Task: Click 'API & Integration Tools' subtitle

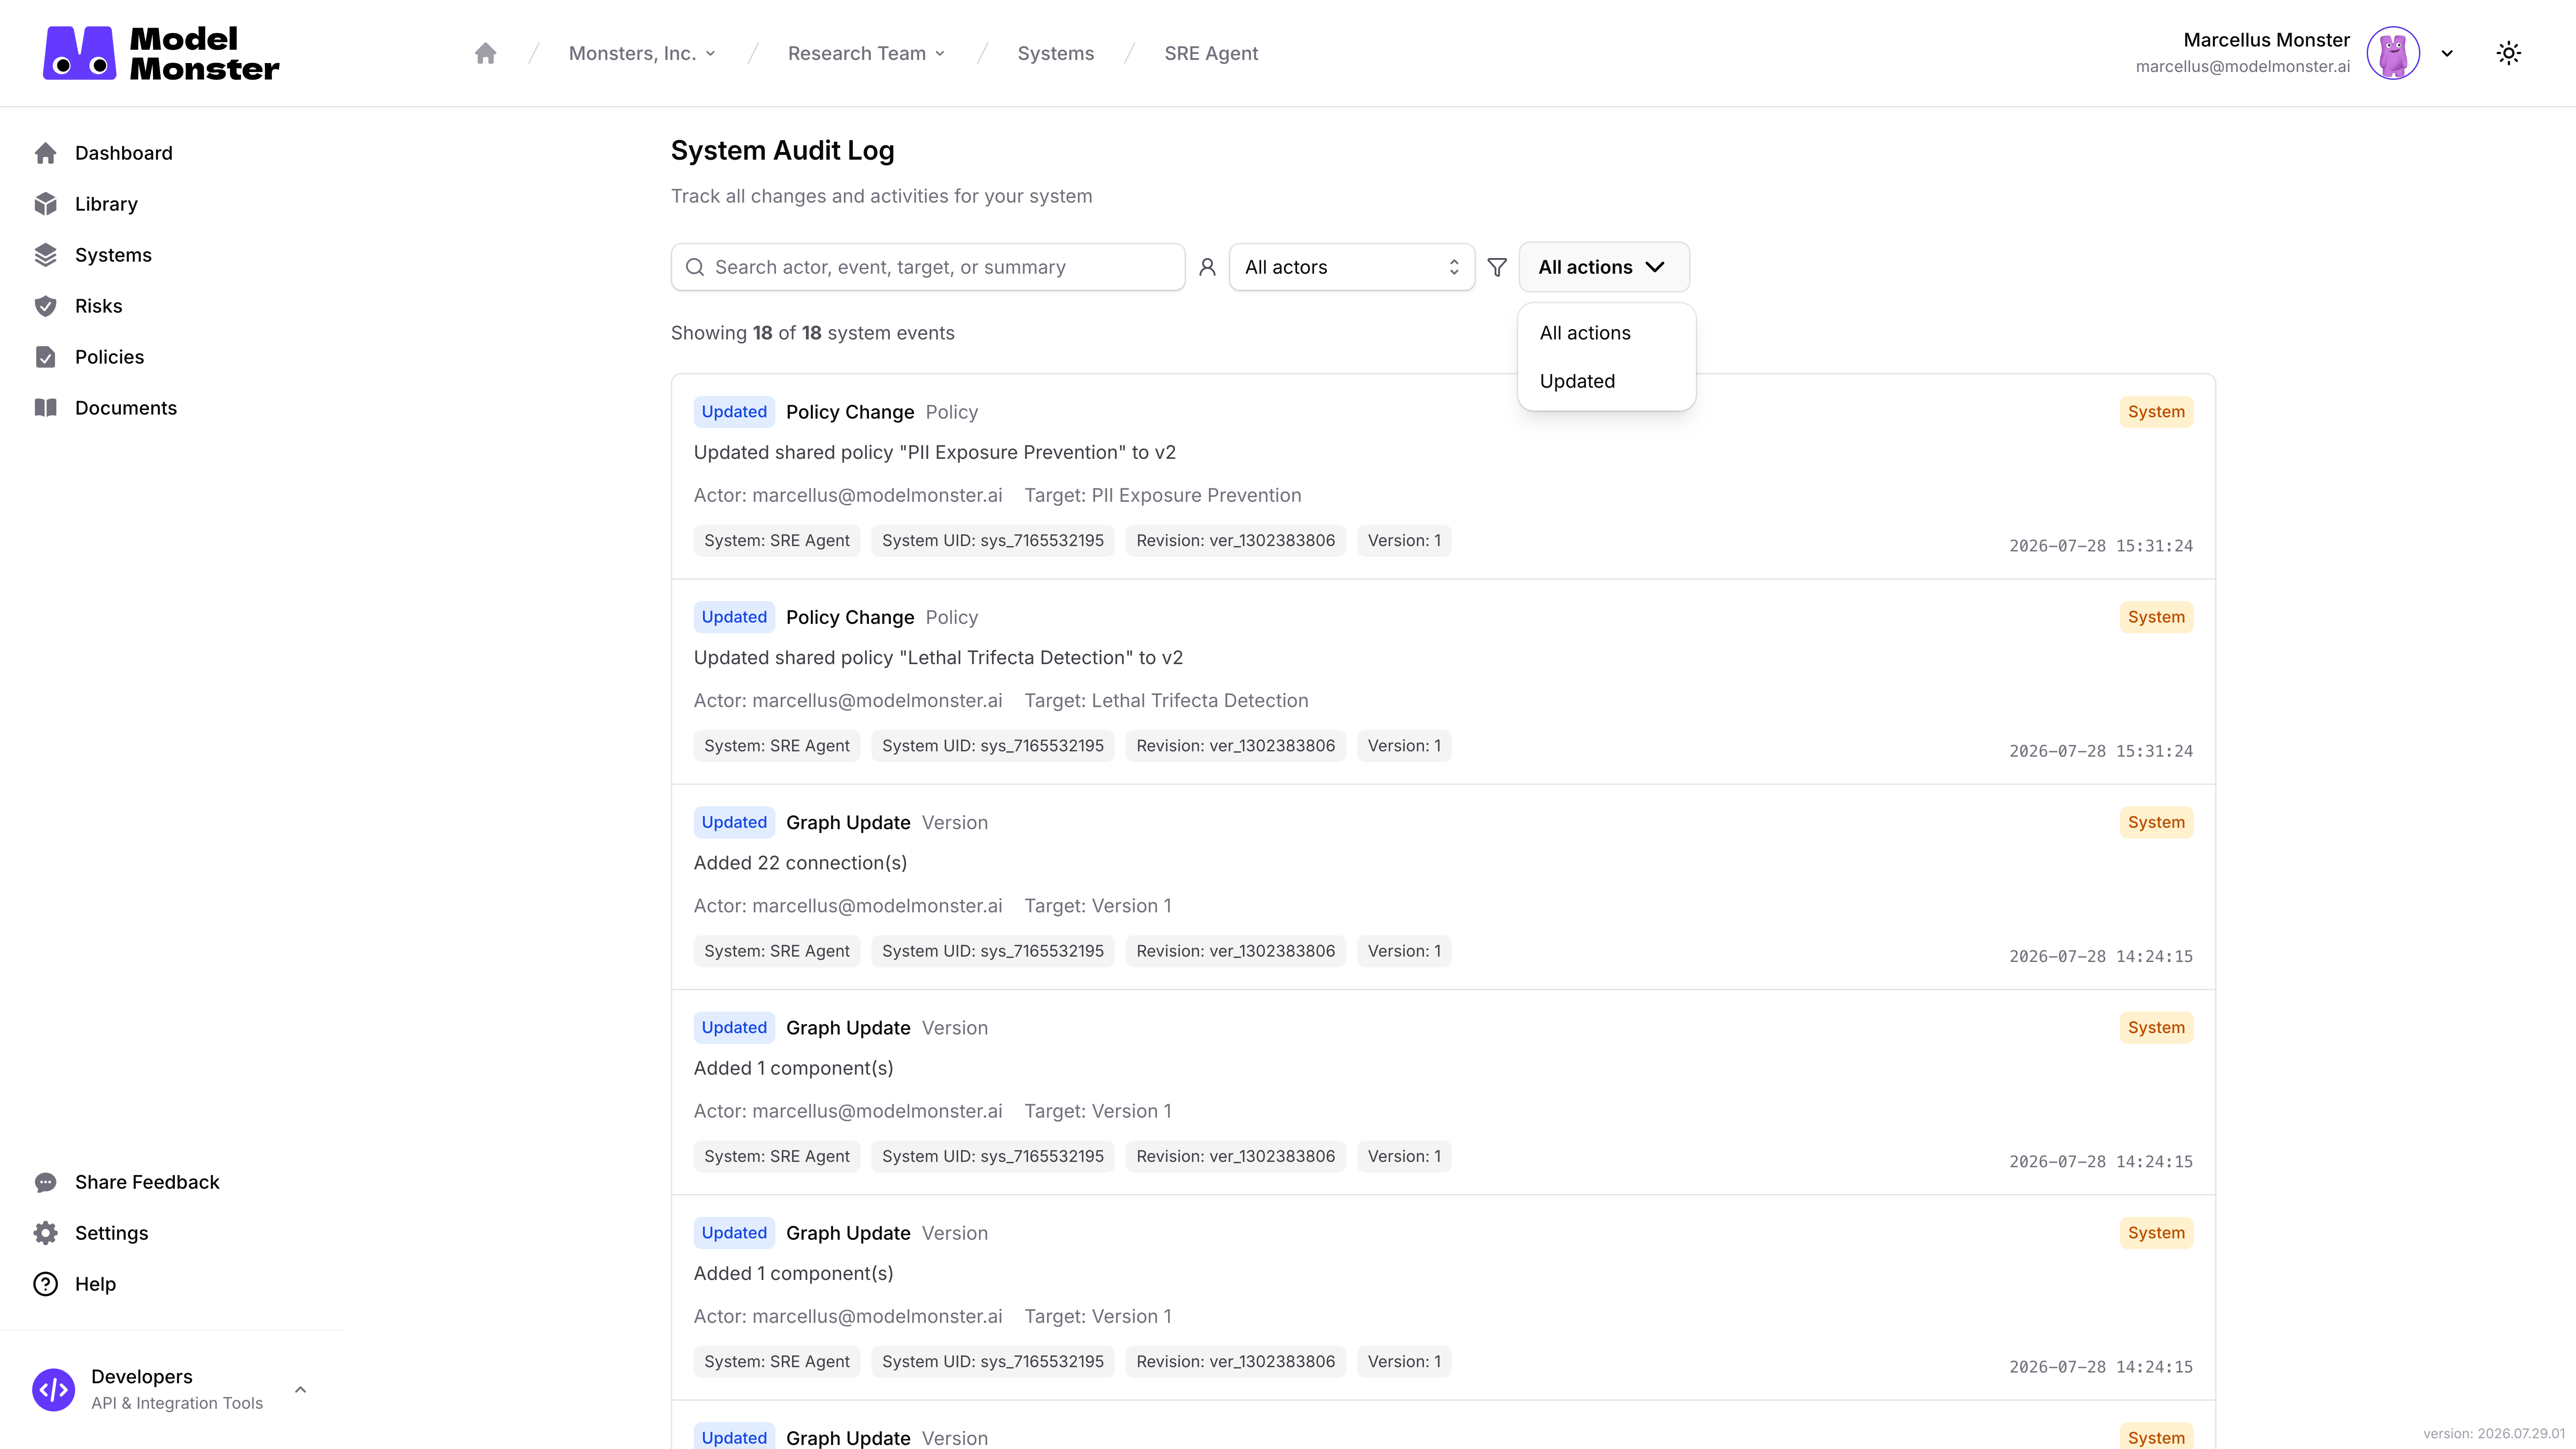Action: (x=177, y=1403)
